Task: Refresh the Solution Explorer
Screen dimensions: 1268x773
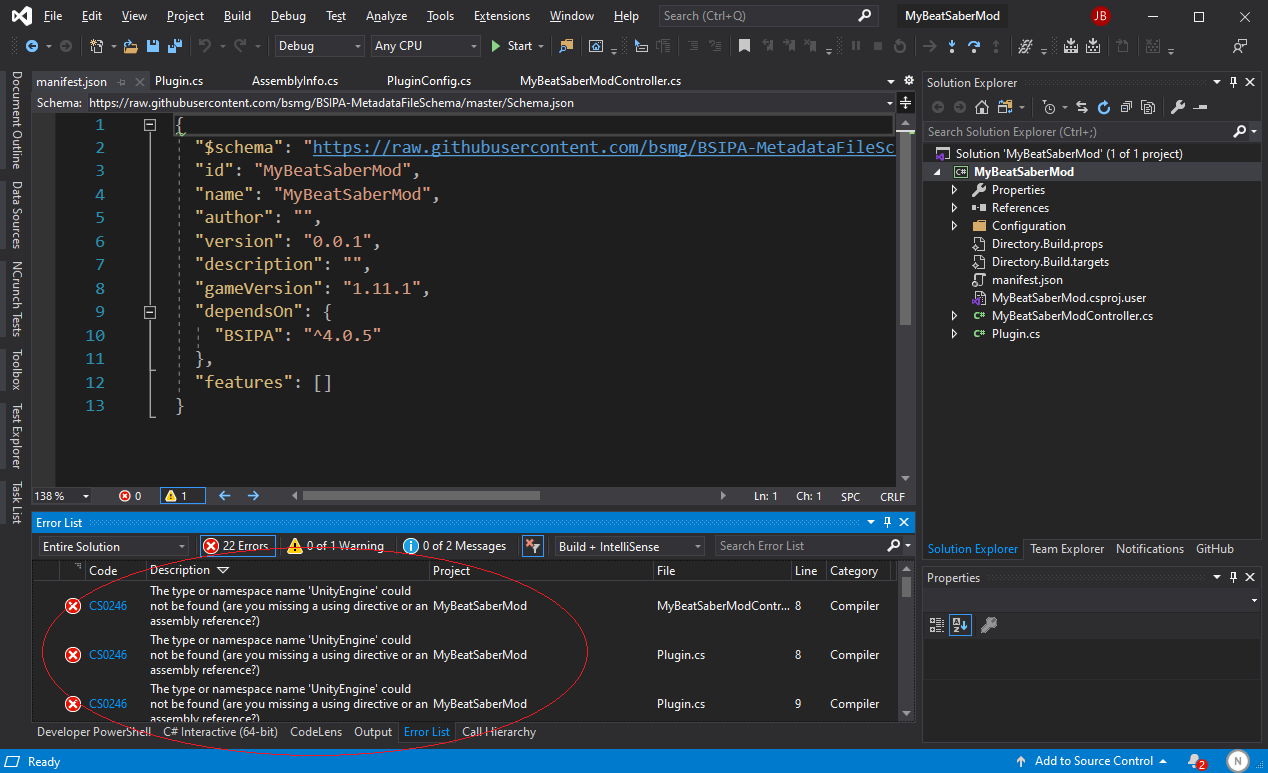Action: point(1104,107)
